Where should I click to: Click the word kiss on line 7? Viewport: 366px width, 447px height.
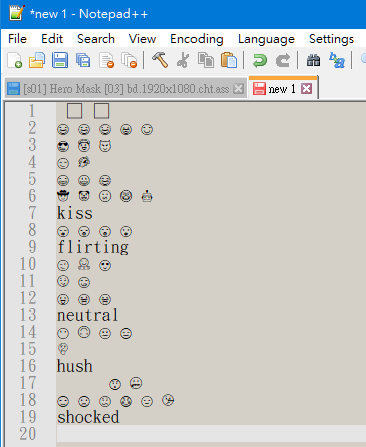click(x=75, y=213)
